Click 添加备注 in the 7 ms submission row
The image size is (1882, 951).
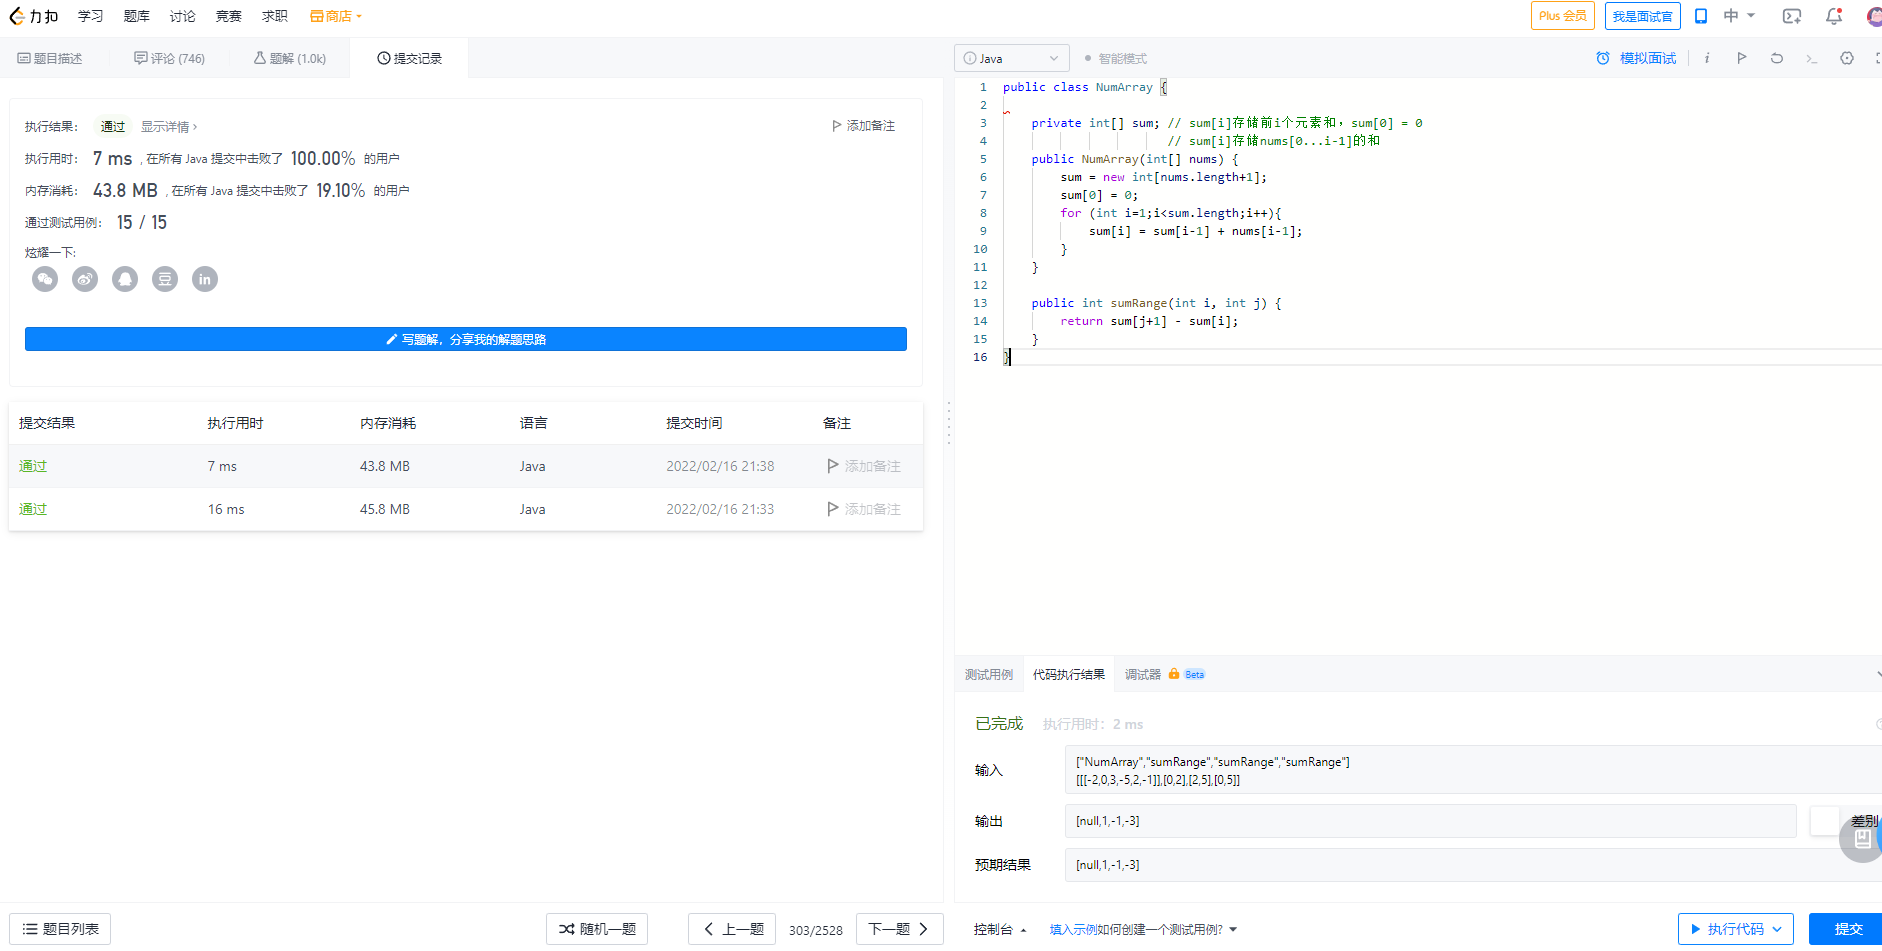(864, 466)
